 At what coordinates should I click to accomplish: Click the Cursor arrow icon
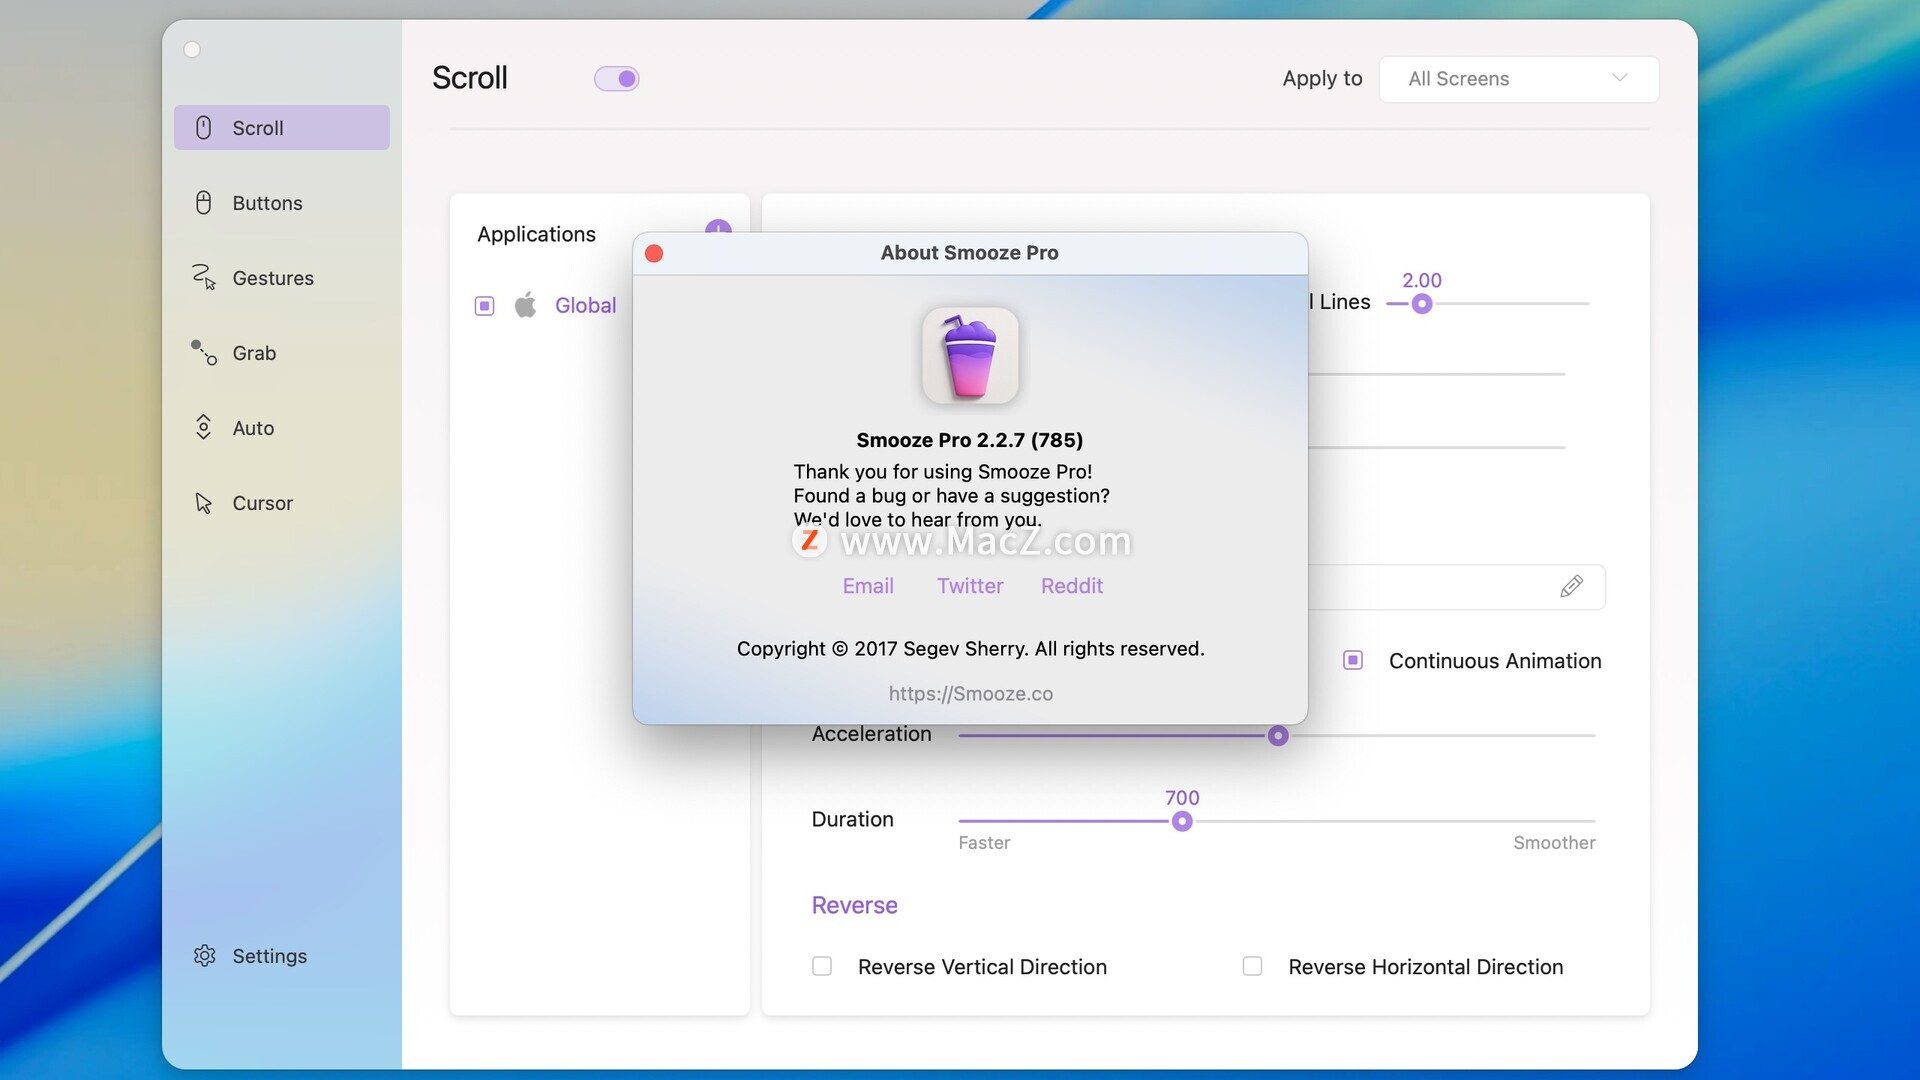point(203,502)
